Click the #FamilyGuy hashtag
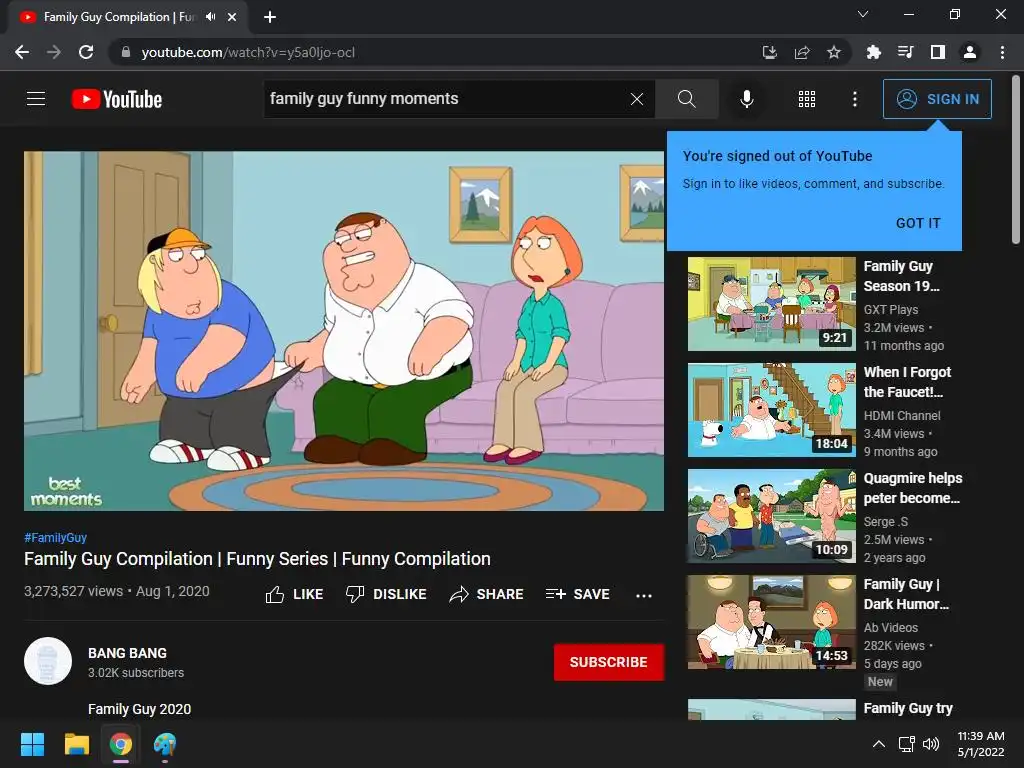 [x=56, y=537]
